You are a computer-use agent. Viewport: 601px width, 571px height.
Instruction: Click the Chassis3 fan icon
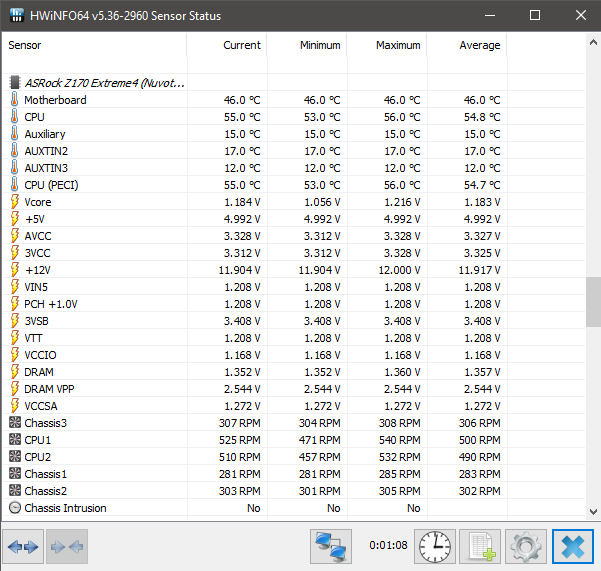click(x=15, y=423)
